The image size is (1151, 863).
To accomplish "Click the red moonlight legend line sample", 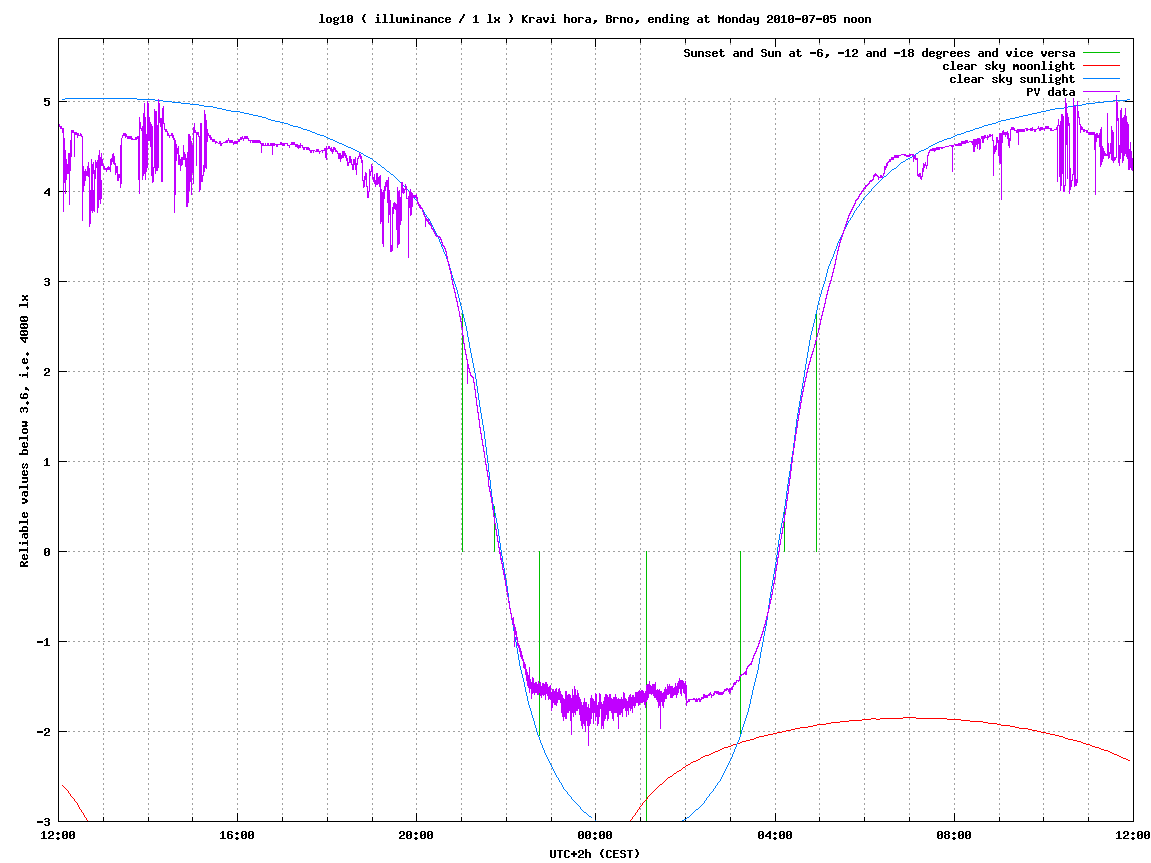I will click(1101, 66).
